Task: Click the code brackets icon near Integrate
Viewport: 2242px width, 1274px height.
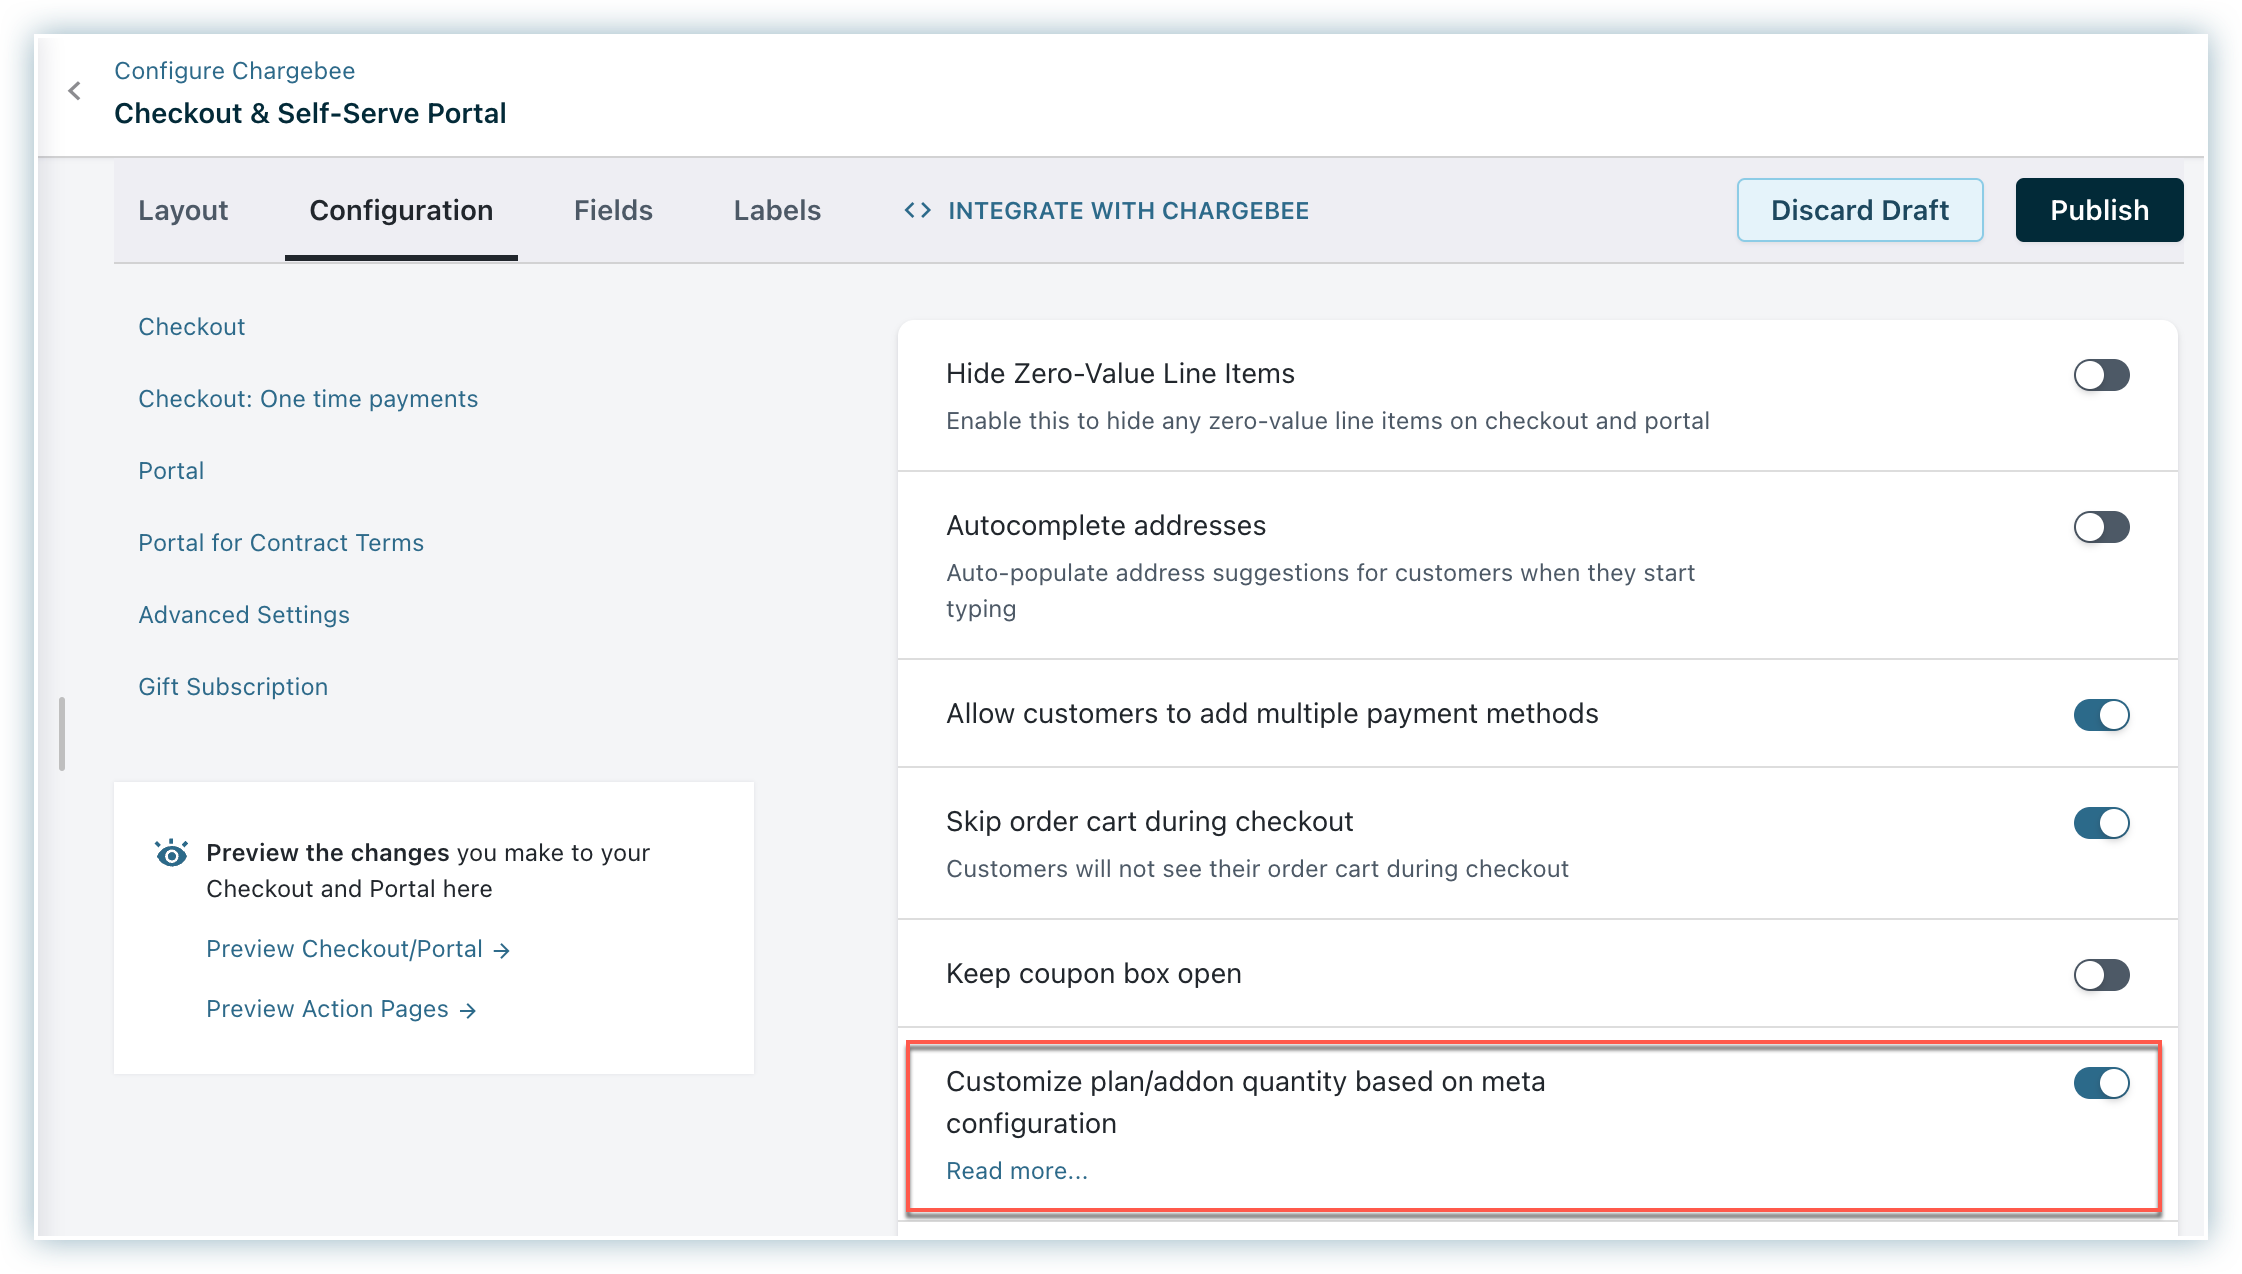Action: (x=917, y=210)
